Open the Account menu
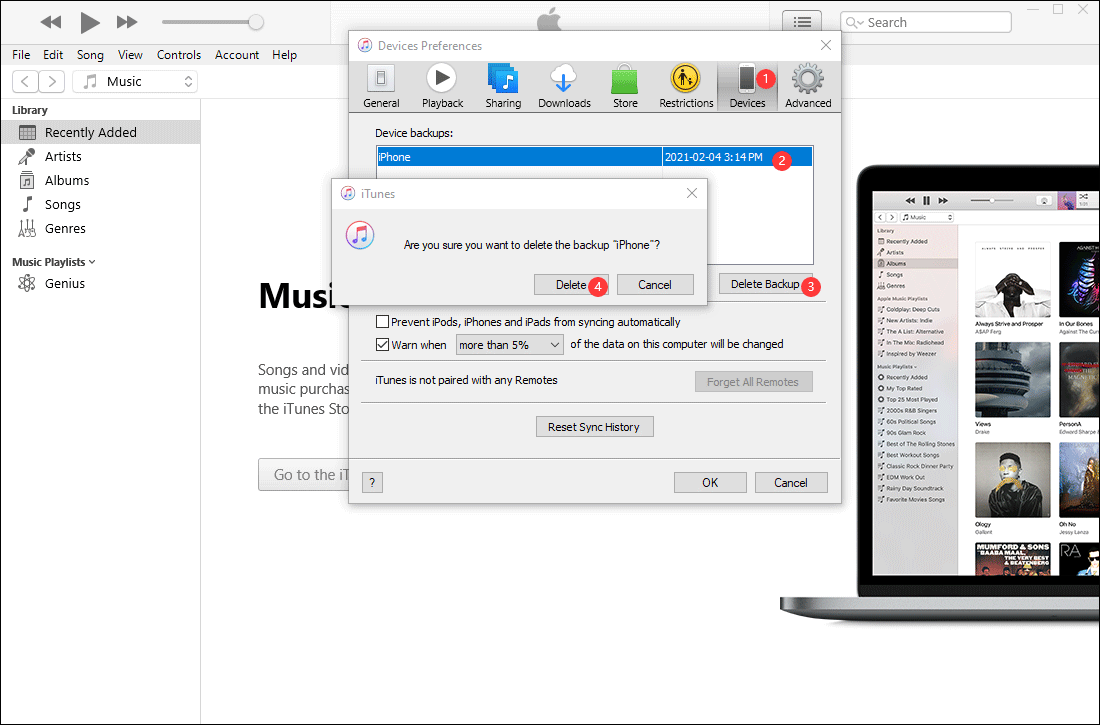 click(236, 55)
